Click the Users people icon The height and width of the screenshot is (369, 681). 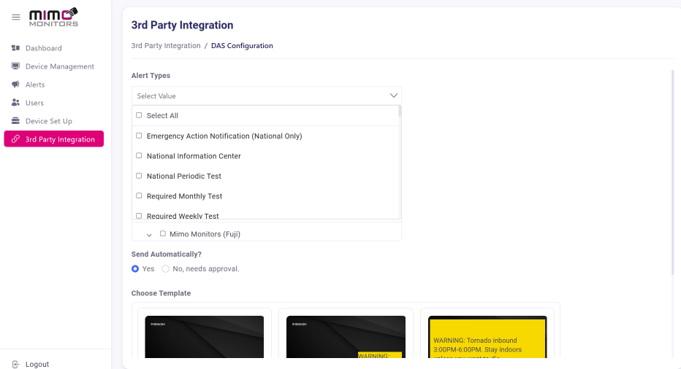16,102
